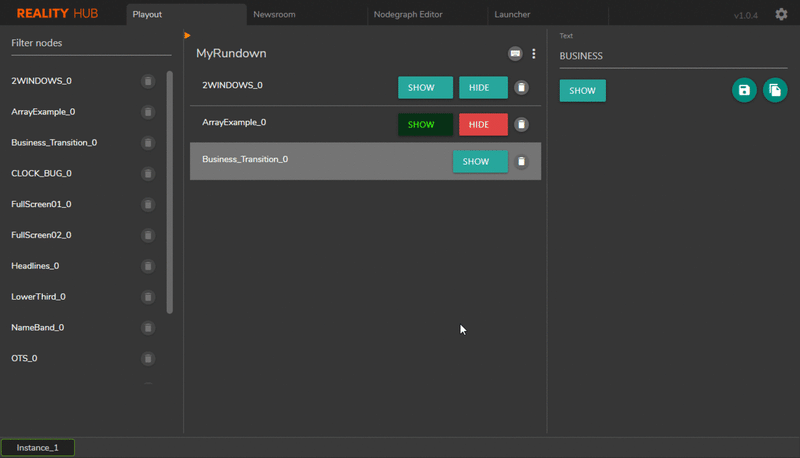Viewport: 800px width, 458px height.
Task: Remove 2WINDOWS_0 from MyRundown
Action: (x=521, y=88)
